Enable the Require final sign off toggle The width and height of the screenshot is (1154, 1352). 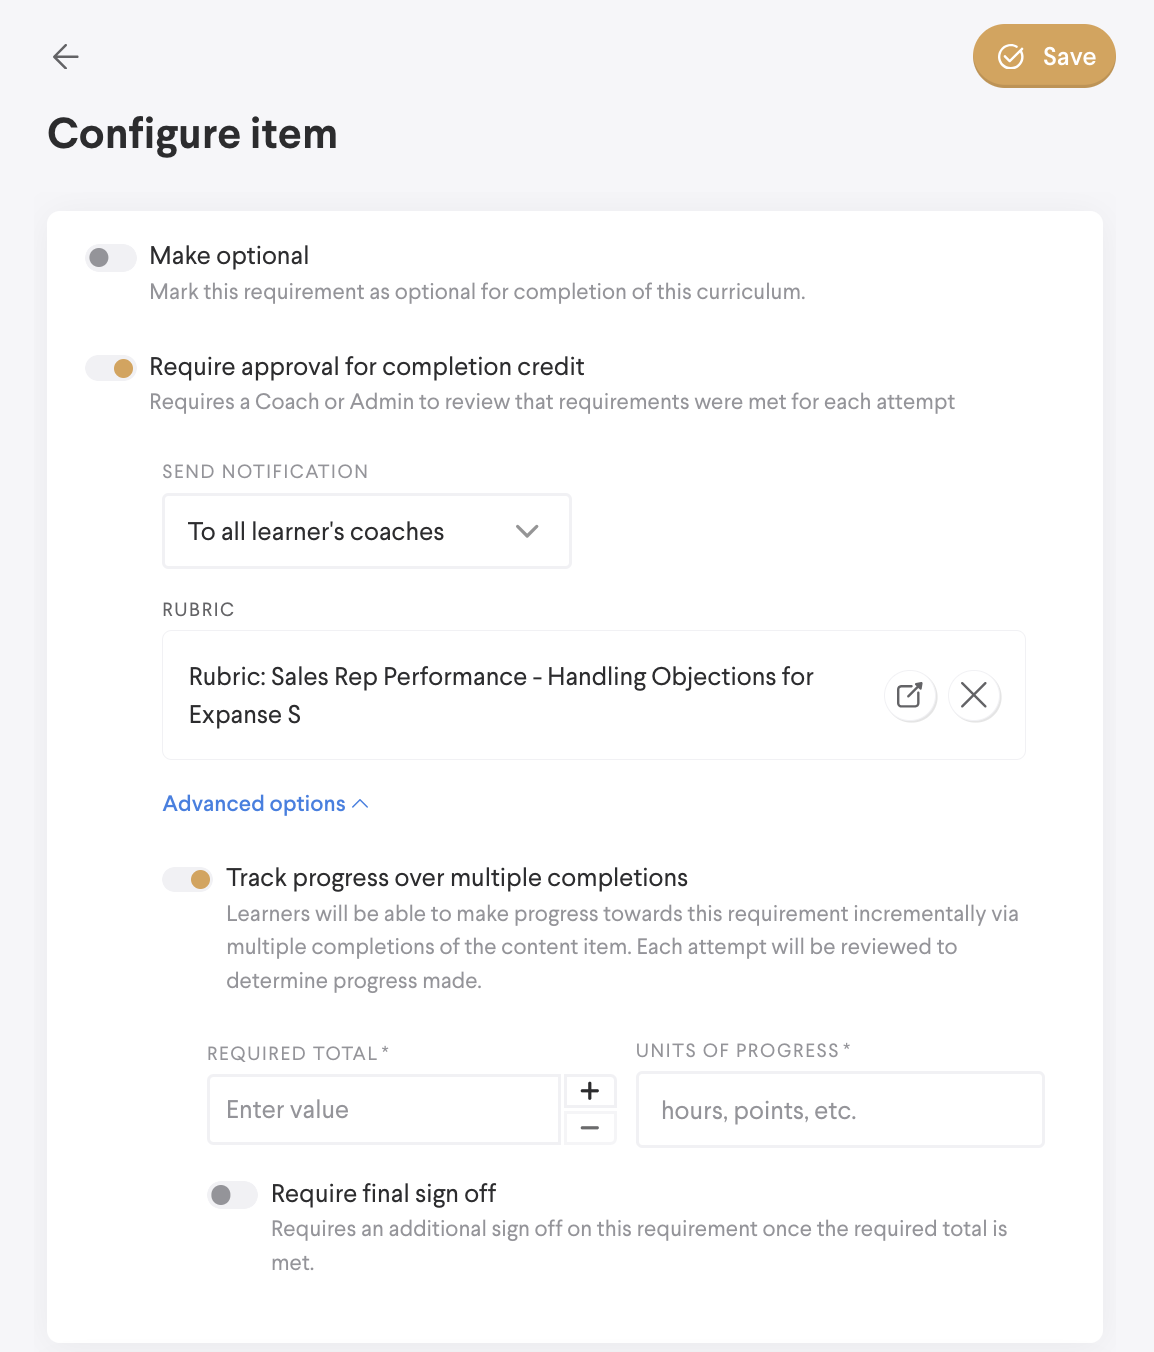[x=233, y=1195]
